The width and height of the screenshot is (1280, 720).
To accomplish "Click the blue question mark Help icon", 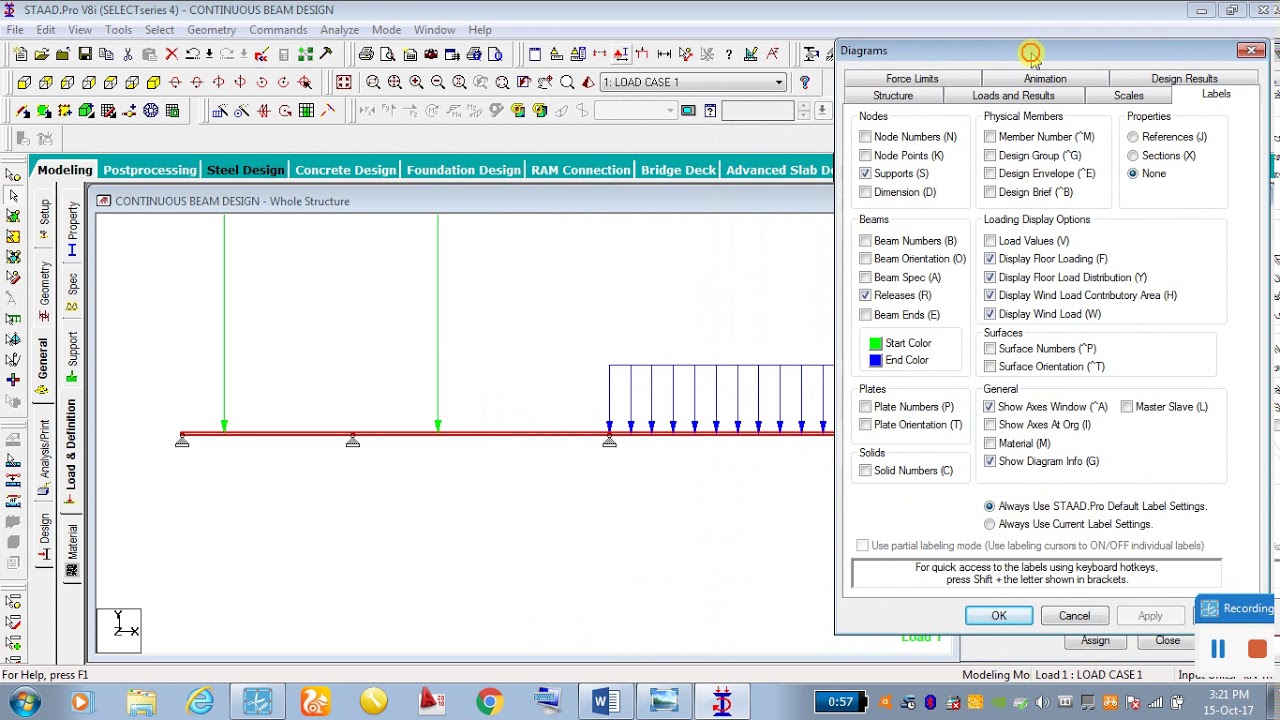I will [x=804, y=82].
